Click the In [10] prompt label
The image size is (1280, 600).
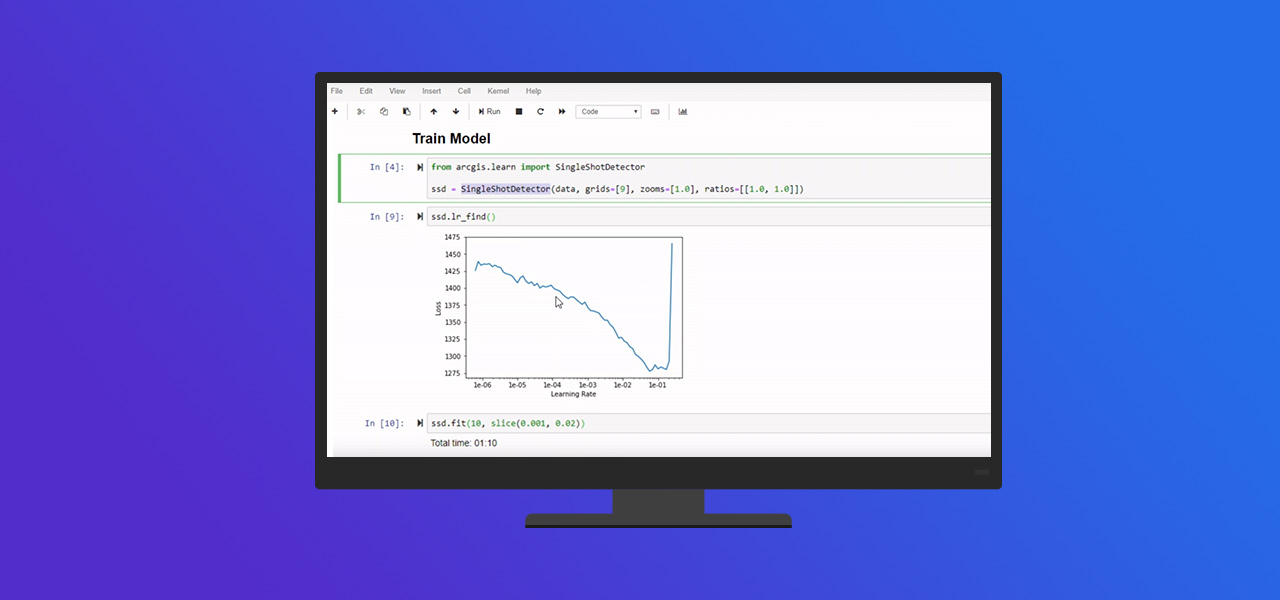coord(385,423)
